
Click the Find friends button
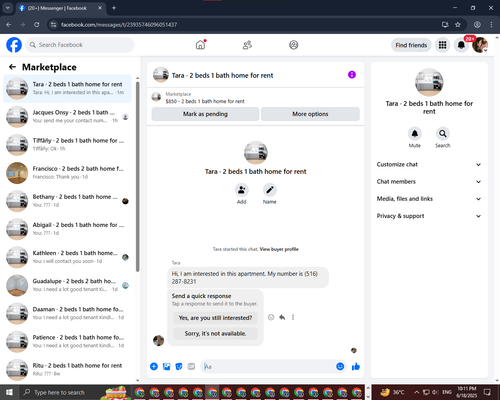(x=411, y=45)
